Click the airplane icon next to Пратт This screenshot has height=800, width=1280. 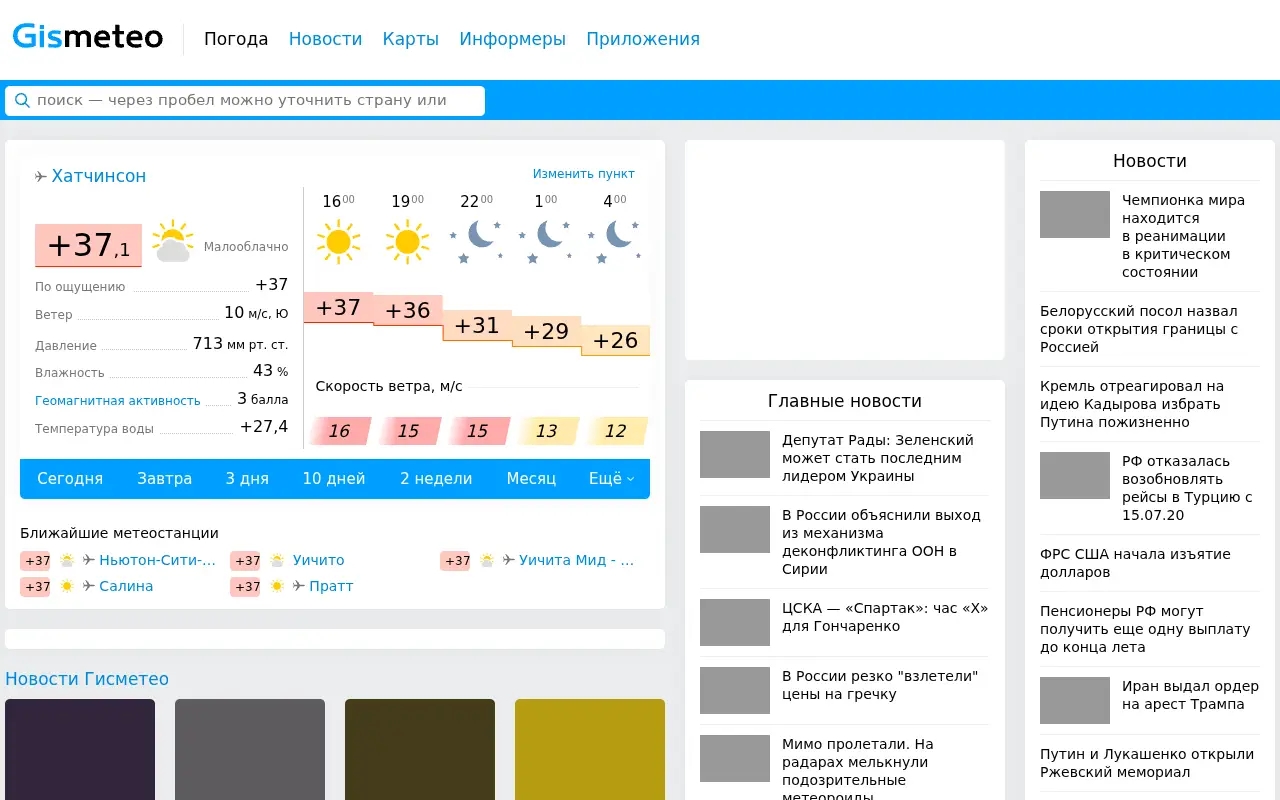point(298,586)
